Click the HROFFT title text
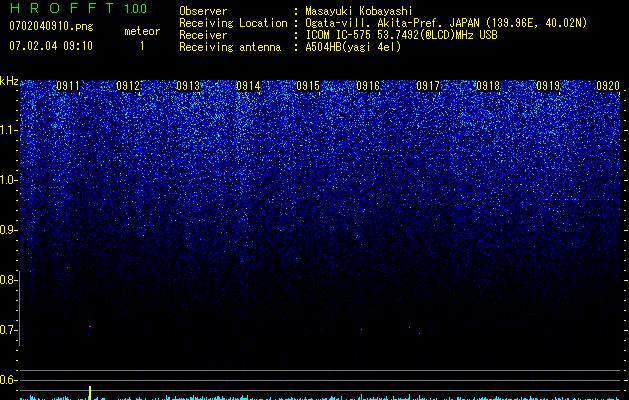This screenshot has width=629, height=400. 63,8
